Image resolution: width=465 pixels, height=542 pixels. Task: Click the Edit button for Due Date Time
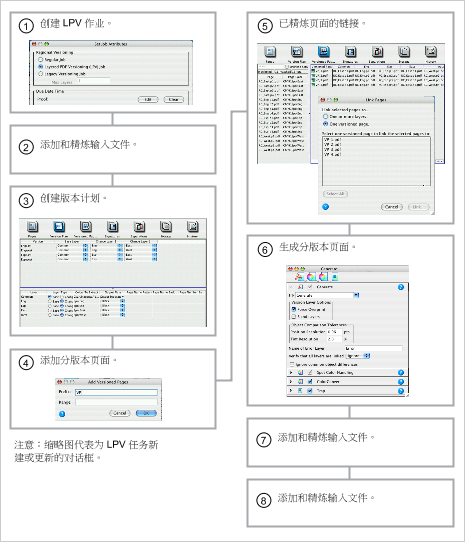pyautogui.click(x=148, y=100)
